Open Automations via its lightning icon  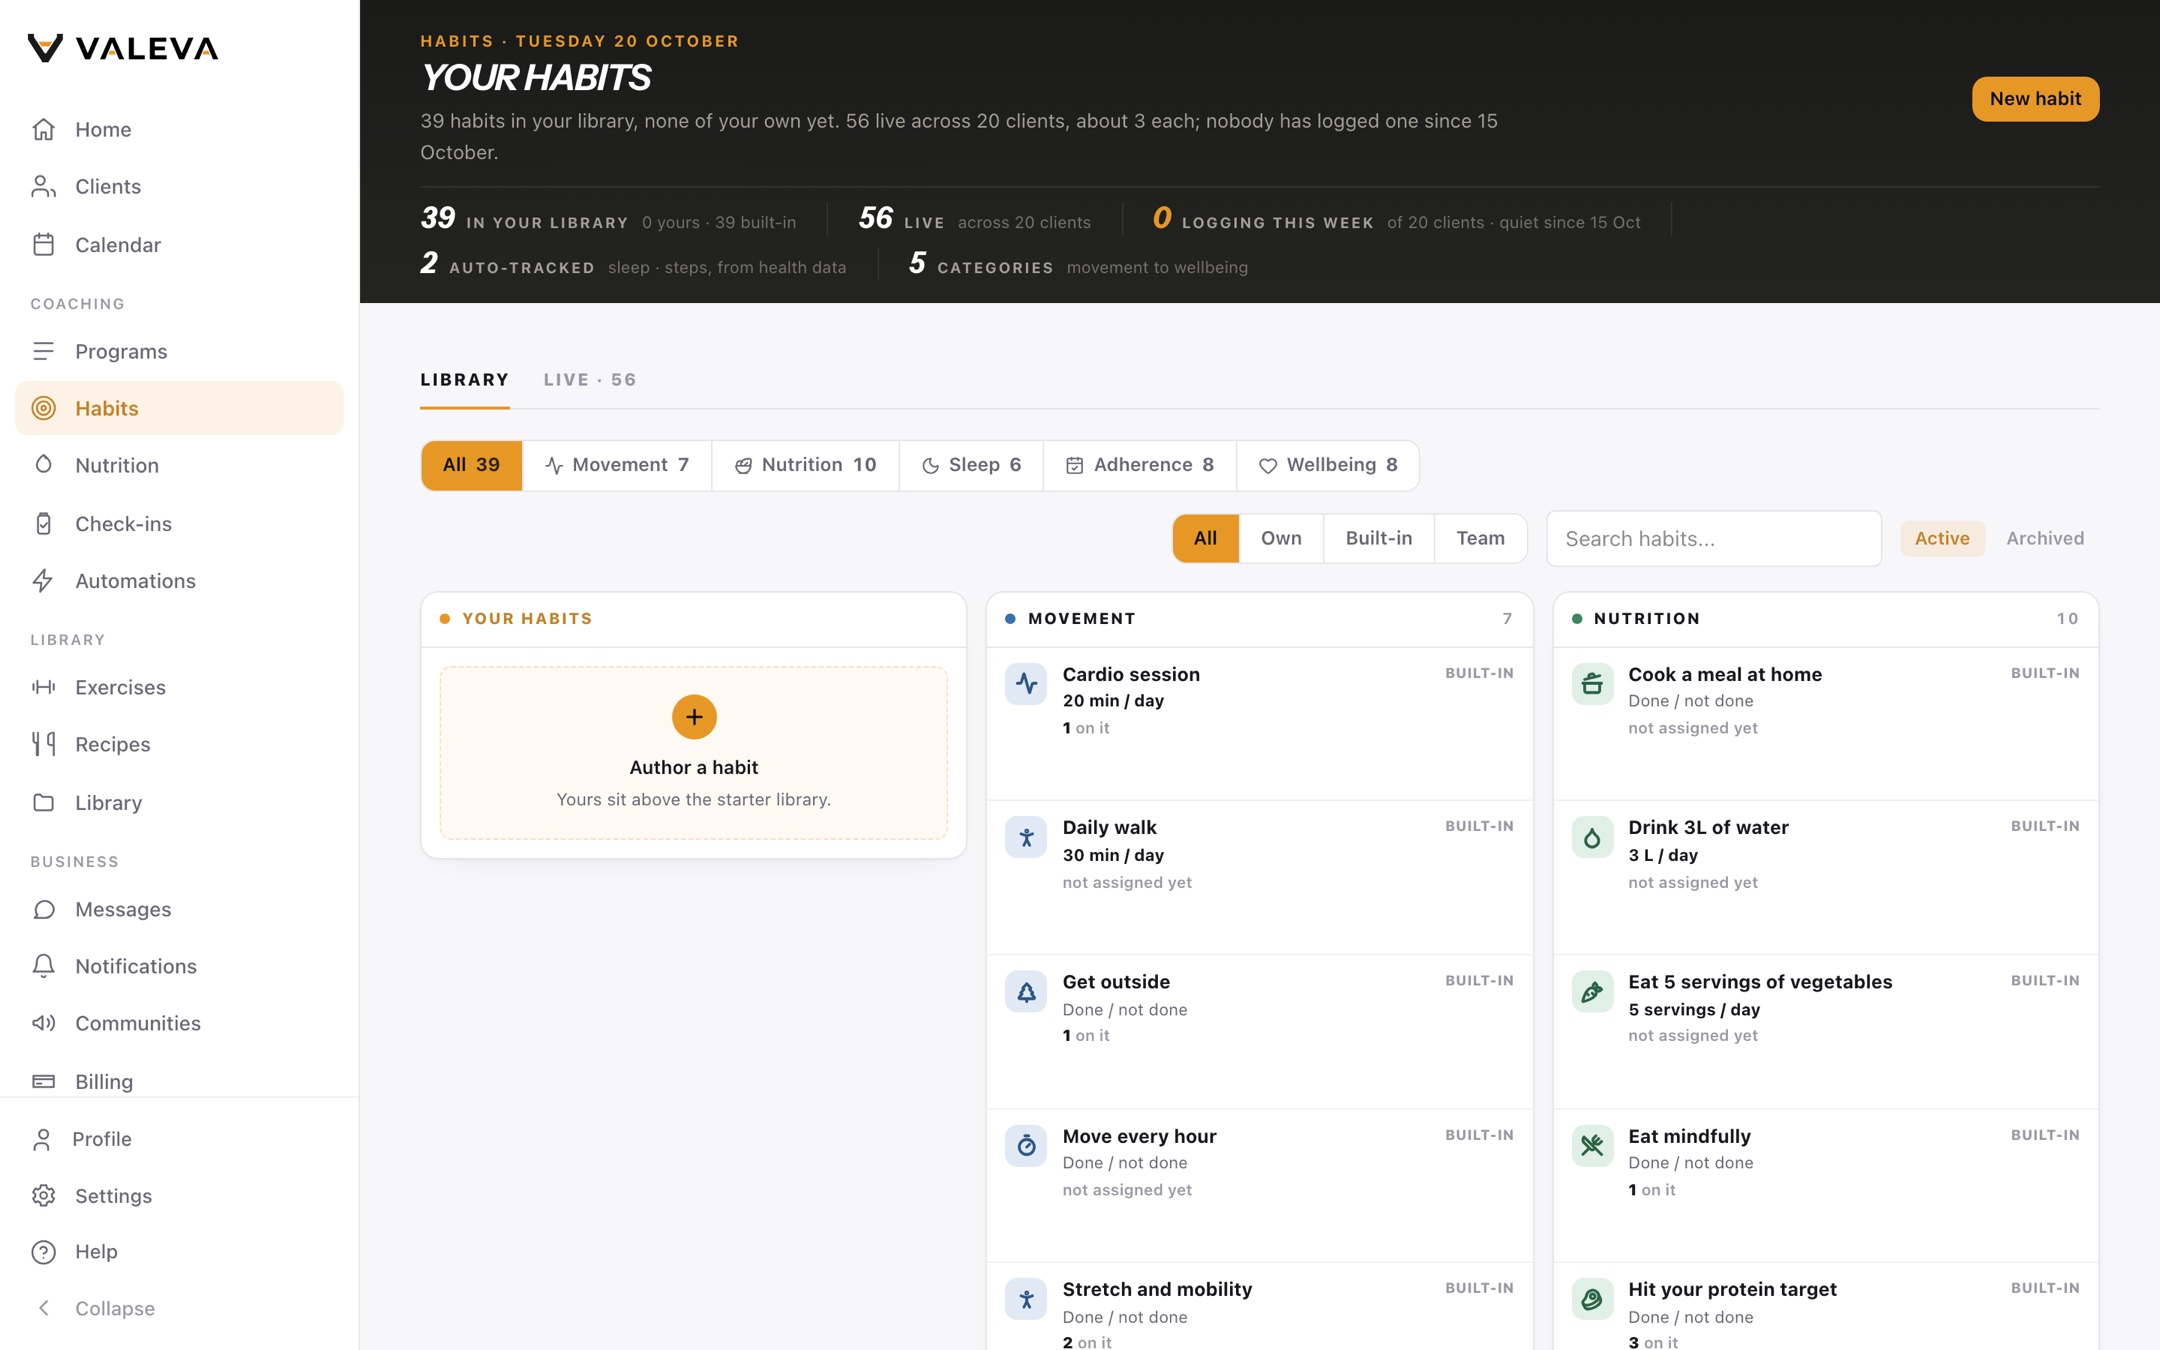(43, 580)
